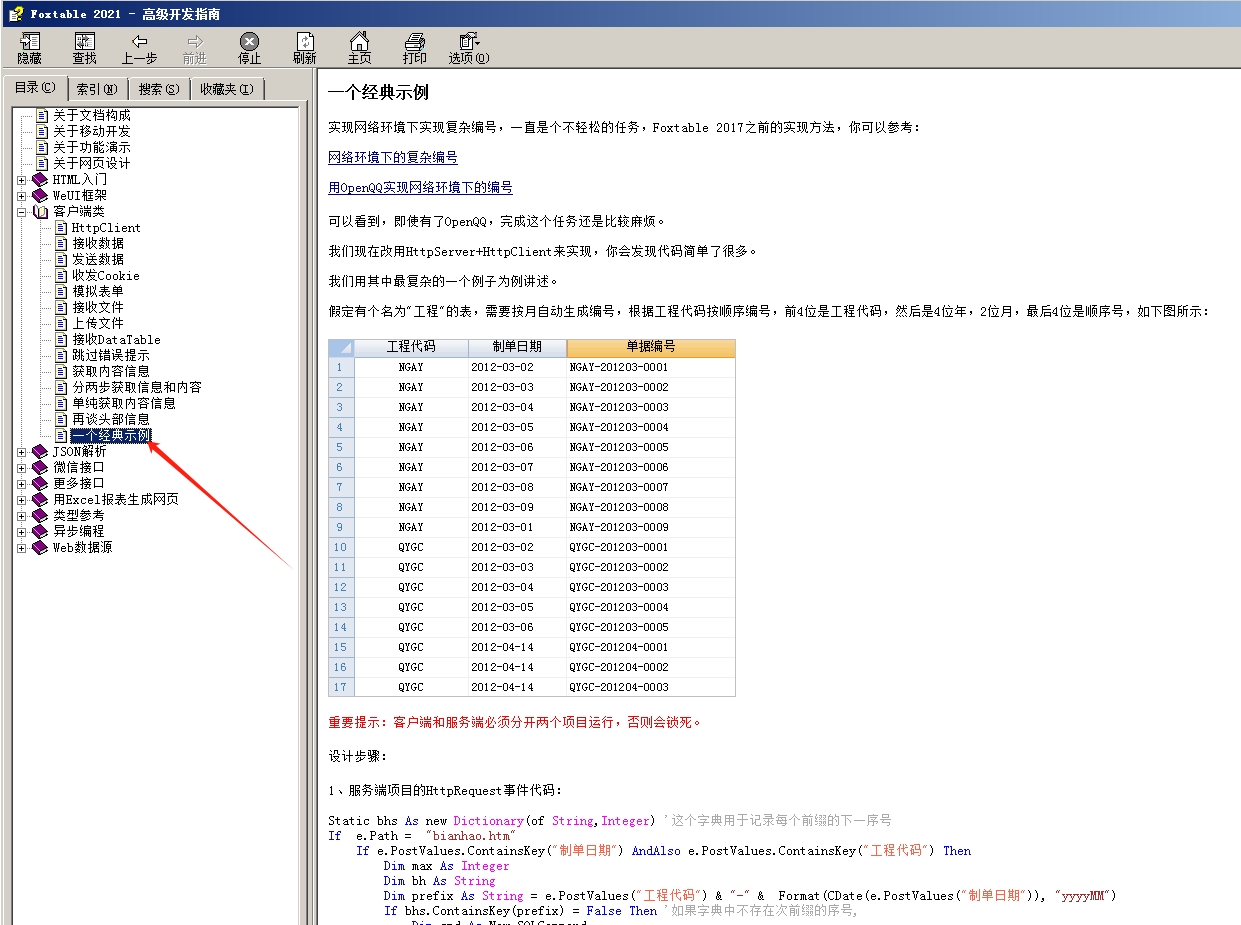Viewport: 1241px width, 925px height.
Task: Click the "bianhao.htm" string in the code
Action: [x=470, y=836]
